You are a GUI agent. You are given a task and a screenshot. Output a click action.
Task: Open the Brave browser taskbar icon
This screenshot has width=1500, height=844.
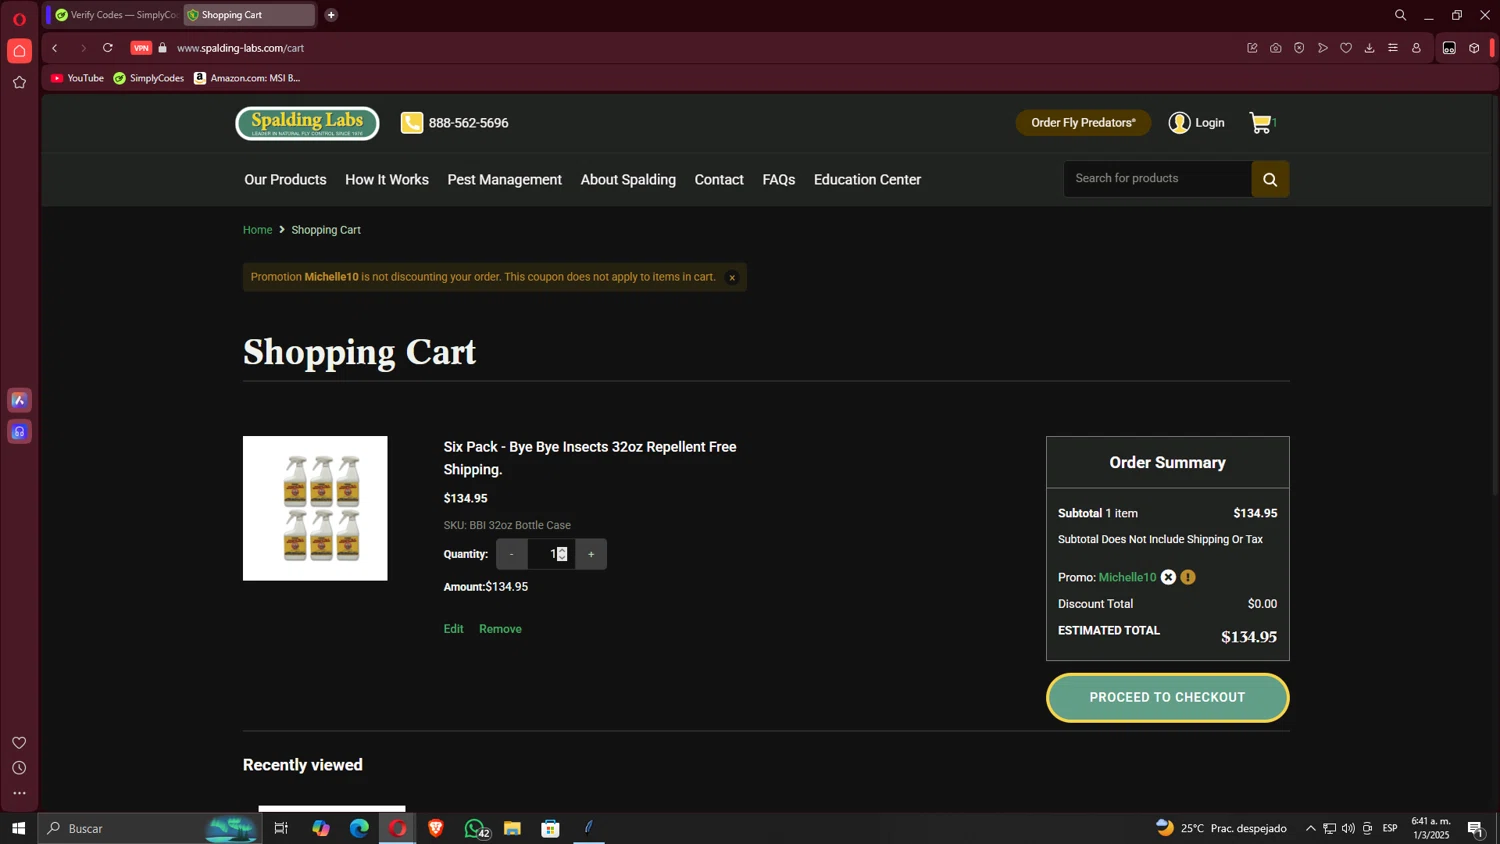(x=436, y=828)
